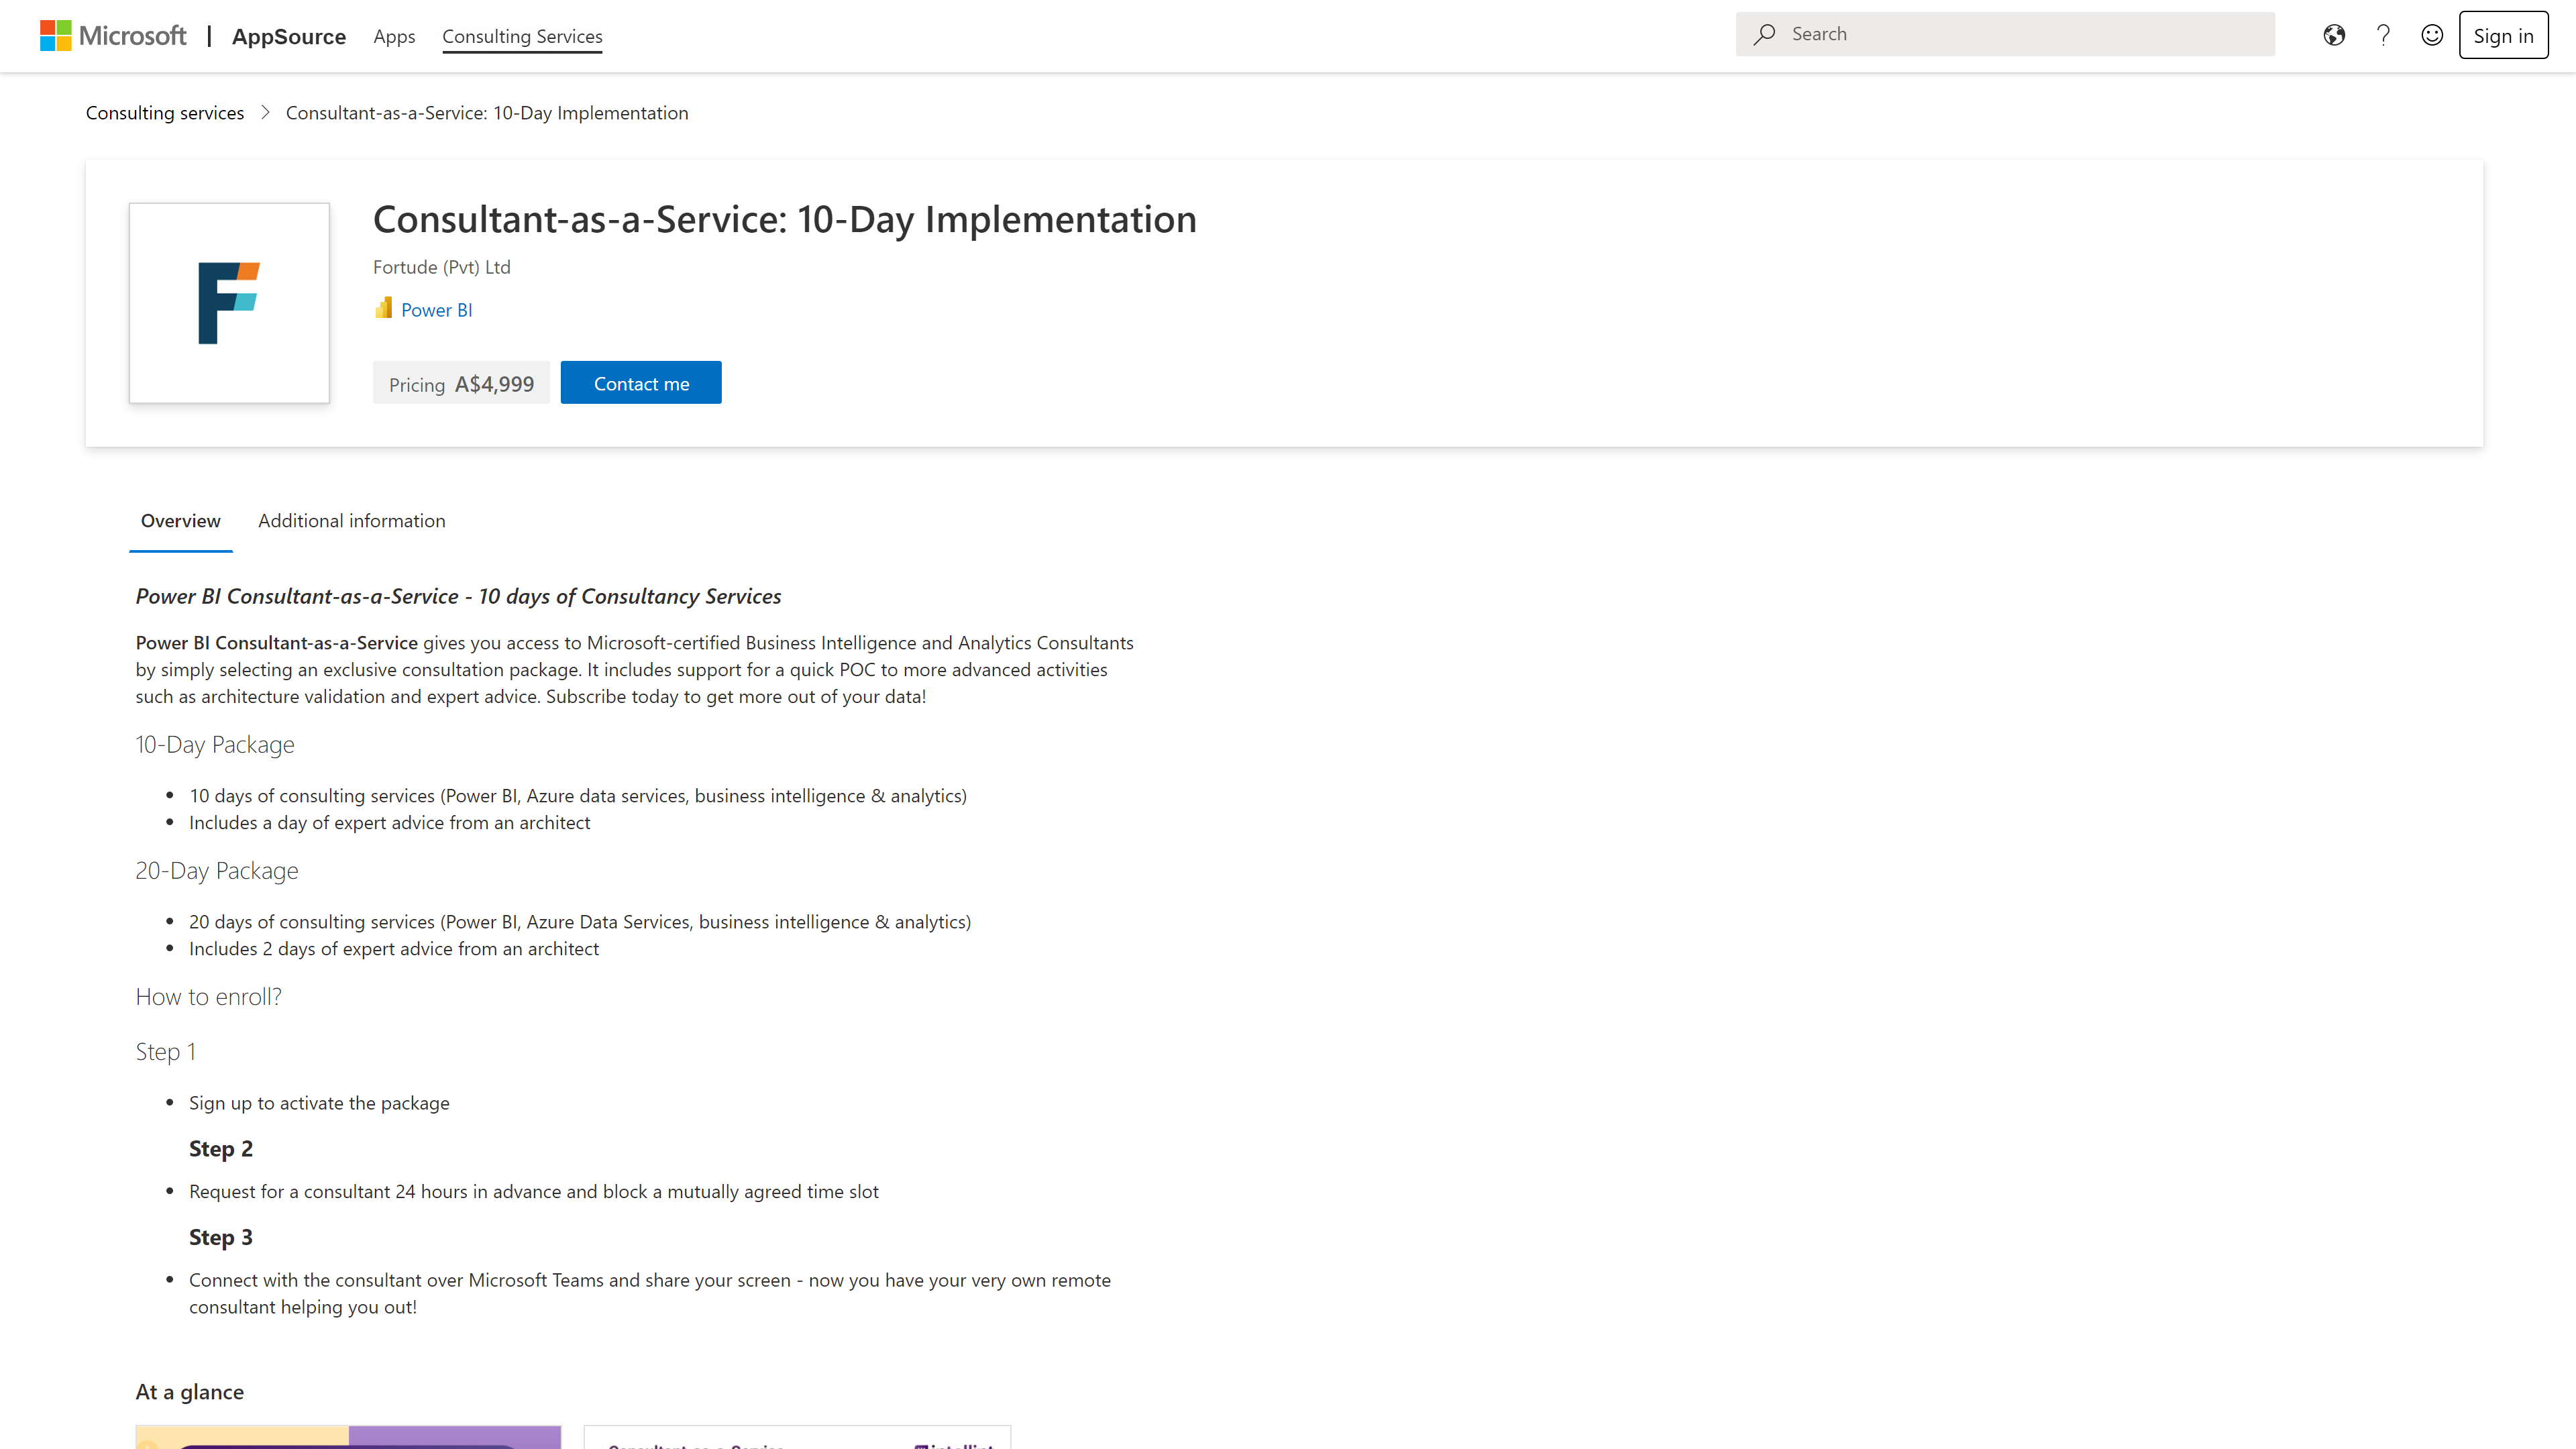
Task: Click the Sign in button
Action: 2503,36
